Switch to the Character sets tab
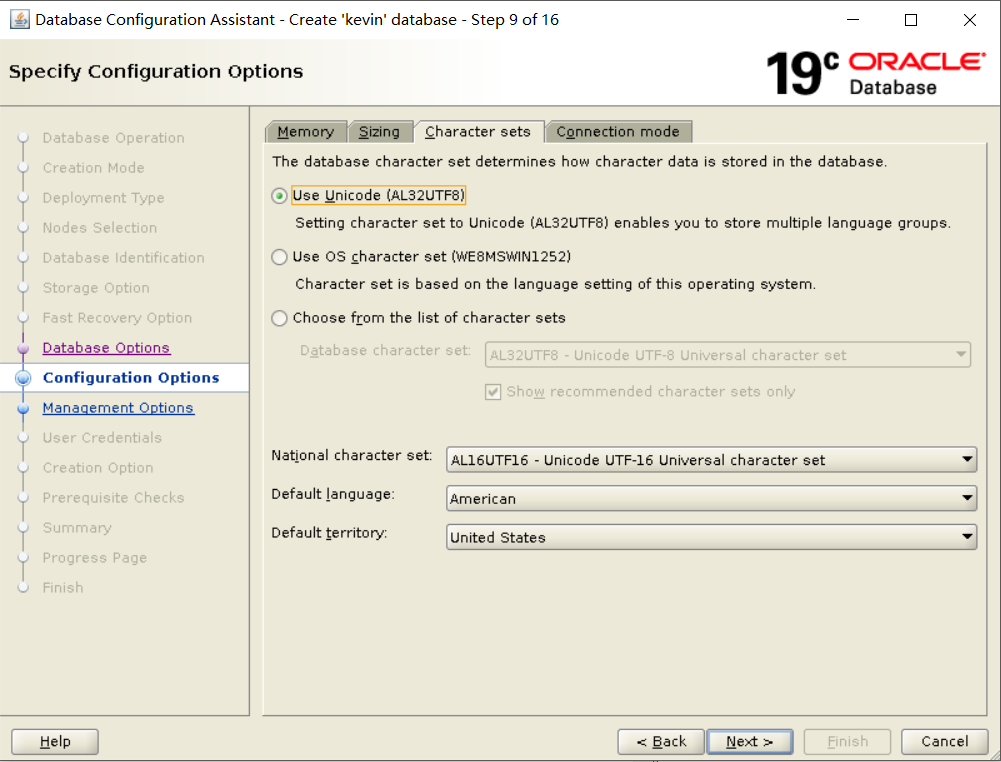This screenshot has width=1001, height=762. 478,131
